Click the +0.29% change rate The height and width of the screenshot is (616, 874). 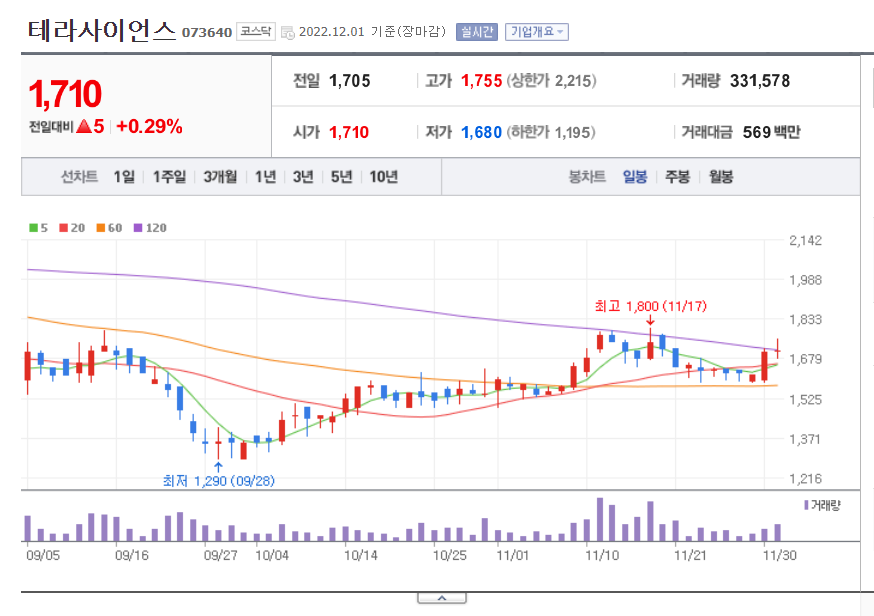pyautogui.click(x=149, y=127)
